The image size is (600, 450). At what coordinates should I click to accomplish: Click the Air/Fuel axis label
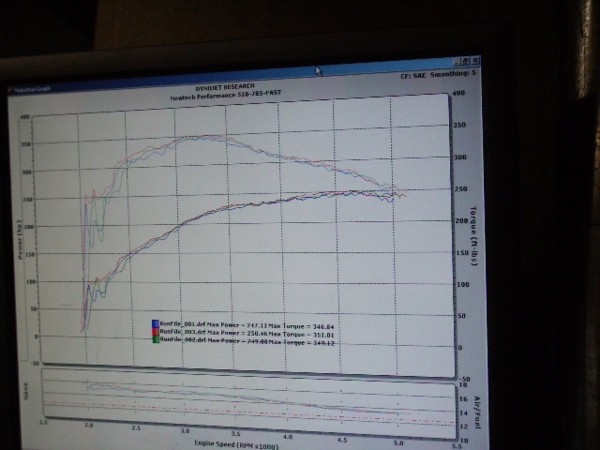pos(477,413)
